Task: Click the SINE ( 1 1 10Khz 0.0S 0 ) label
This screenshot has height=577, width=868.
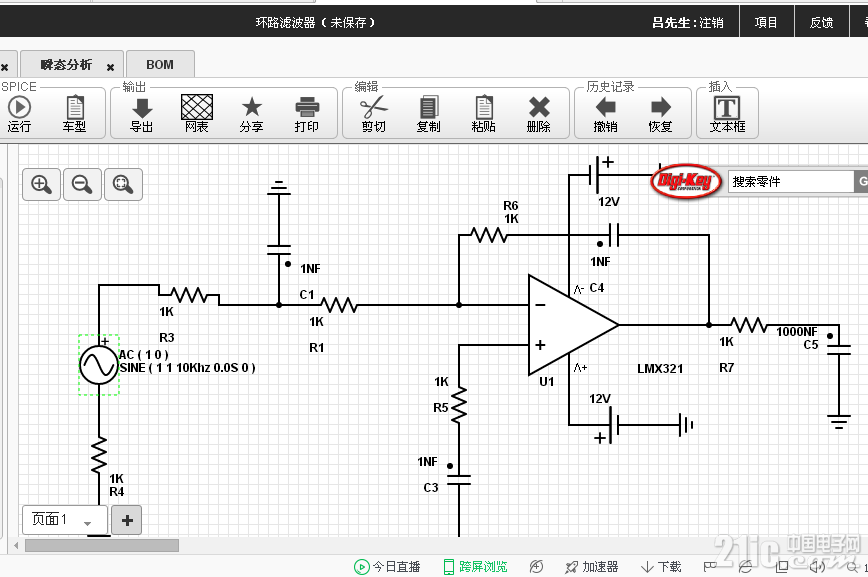Action: [x=188, y=368]
